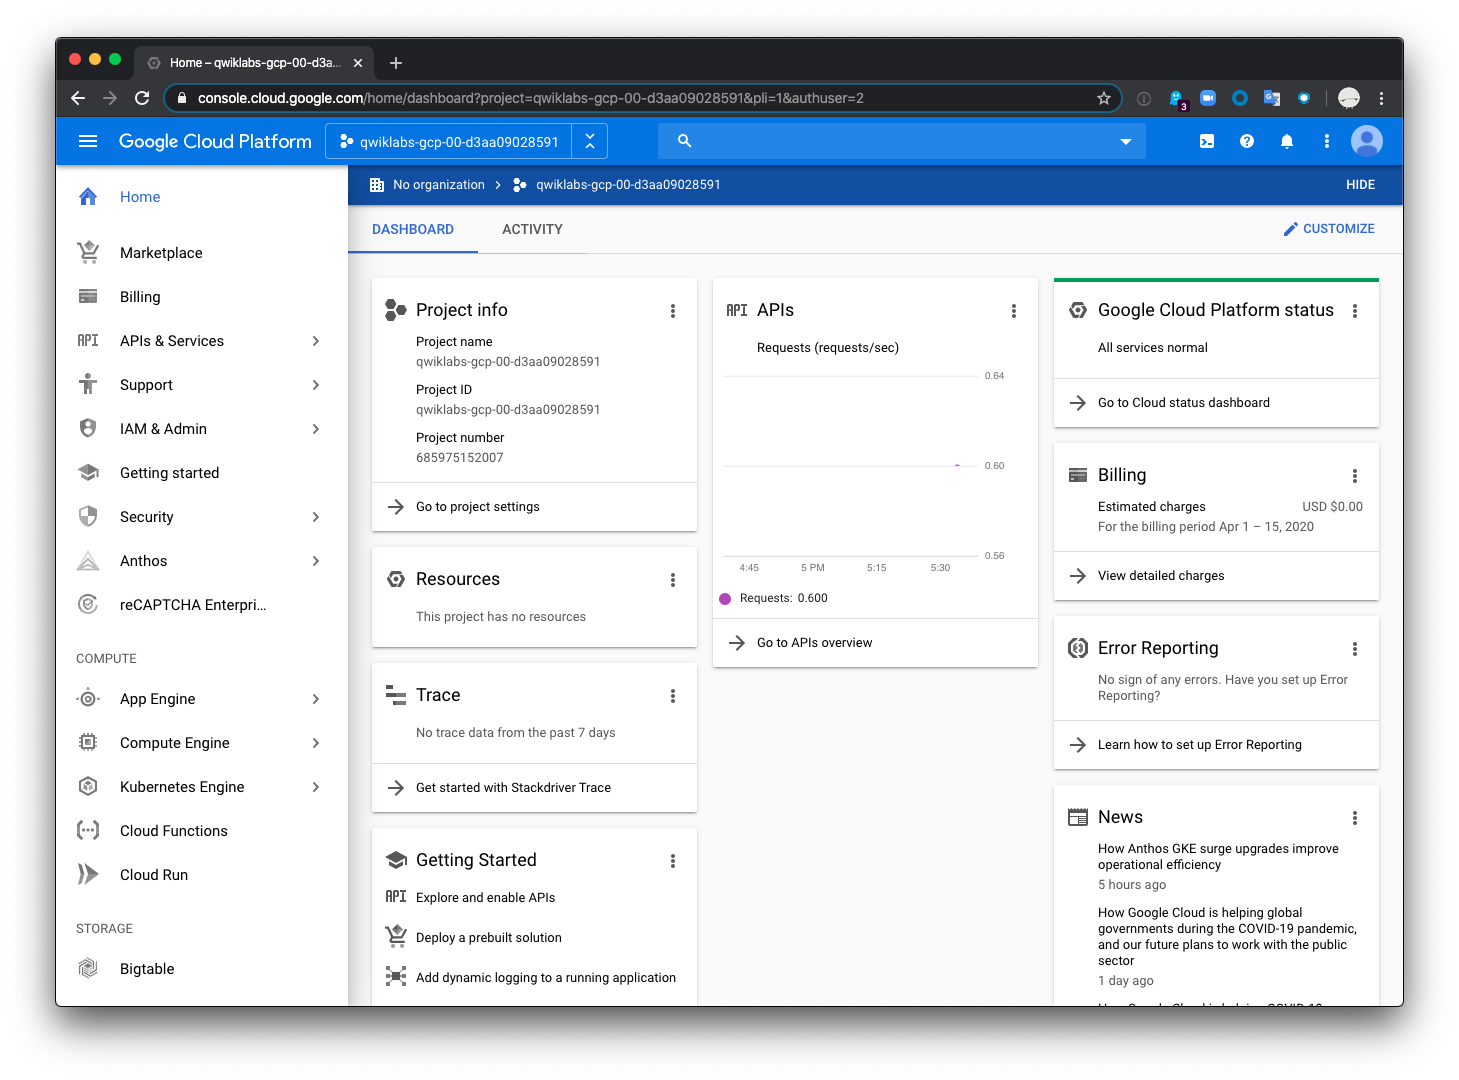Expand Anthos submenu
Screen dimensions: 1459x1080
[316, 561]
